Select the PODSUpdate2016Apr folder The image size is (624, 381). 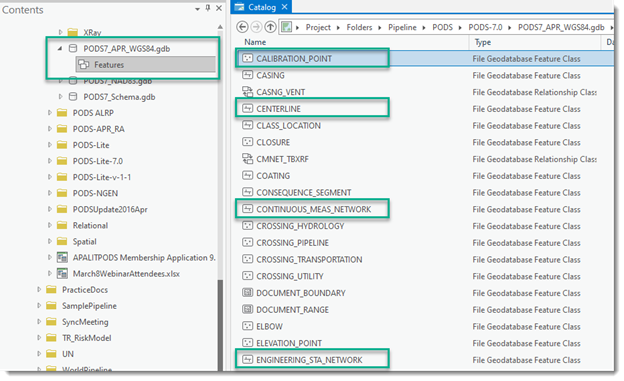click(110, 209)
